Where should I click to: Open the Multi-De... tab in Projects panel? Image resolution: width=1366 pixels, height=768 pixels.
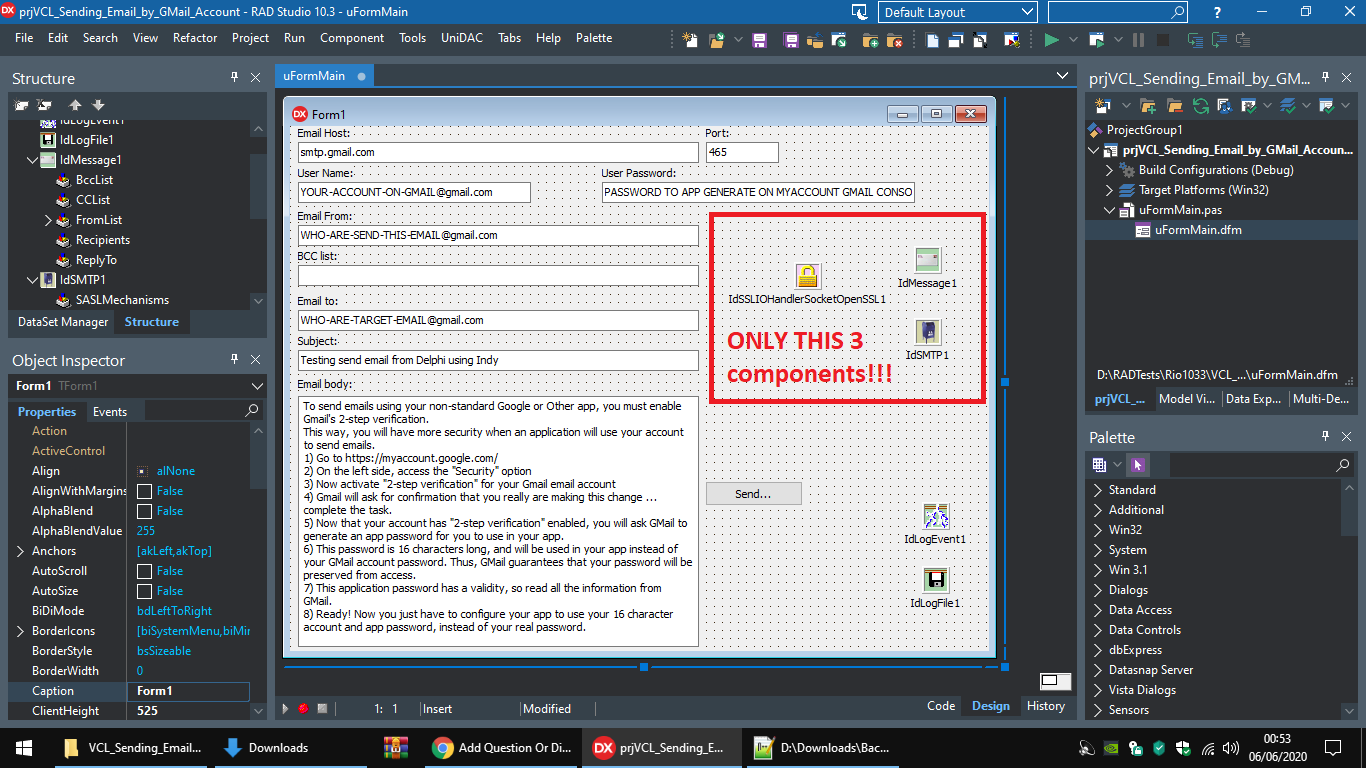(x=1321, y=399)
